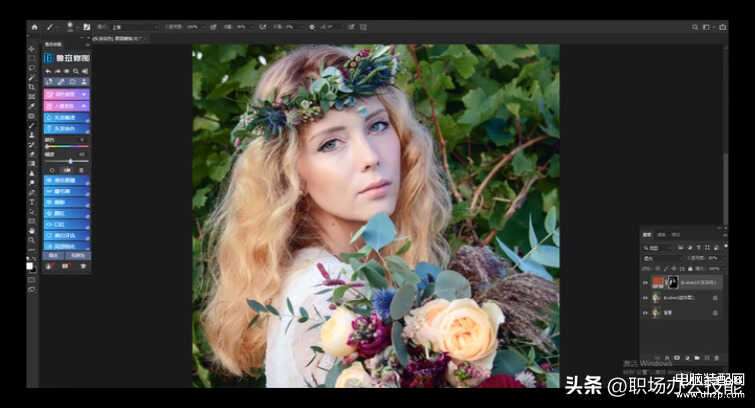This screenshot has width=755, height=408.
Task: Click the top pink plugin button
Action: coord(66,94)
